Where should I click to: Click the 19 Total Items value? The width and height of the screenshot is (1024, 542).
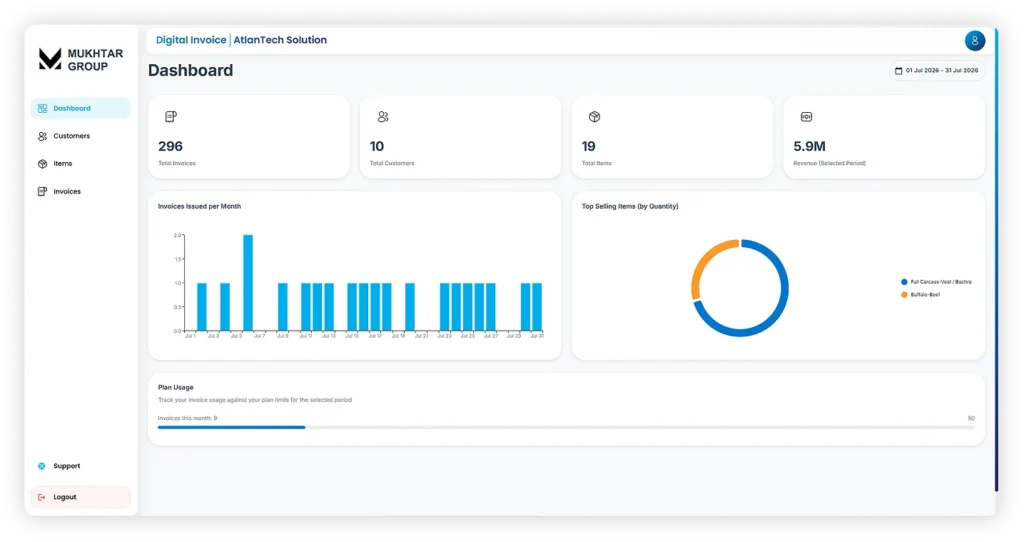[588, 146]
